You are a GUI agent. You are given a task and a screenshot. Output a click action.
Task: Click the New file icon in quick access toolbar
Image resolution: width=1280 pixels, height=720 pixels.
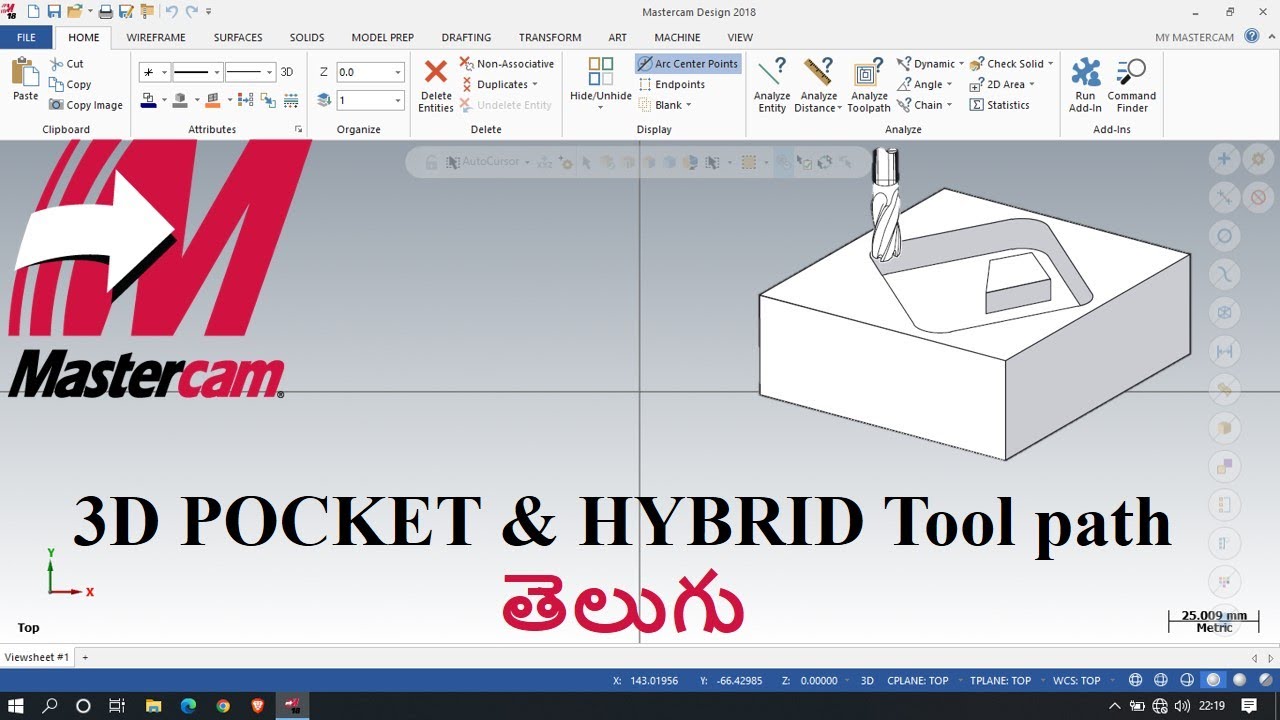tap(34, 12)
